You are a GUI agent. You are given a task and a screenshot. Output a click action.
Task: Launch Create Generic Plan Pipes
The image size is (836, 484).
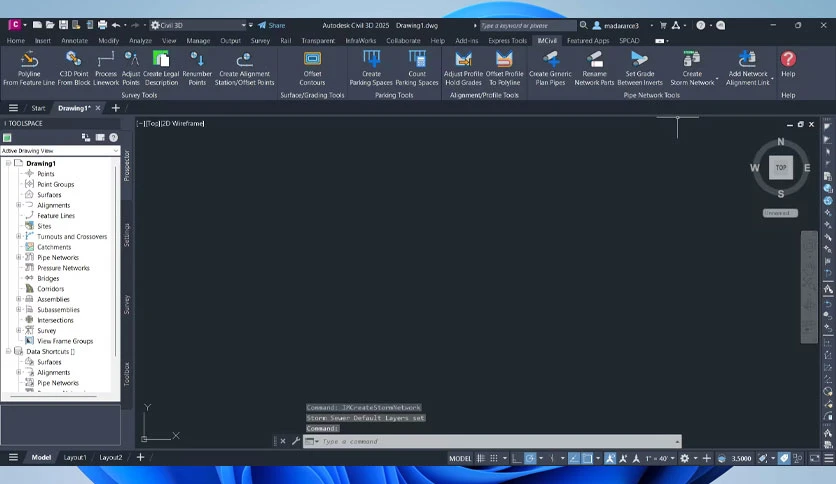click(x=550, y=68)
